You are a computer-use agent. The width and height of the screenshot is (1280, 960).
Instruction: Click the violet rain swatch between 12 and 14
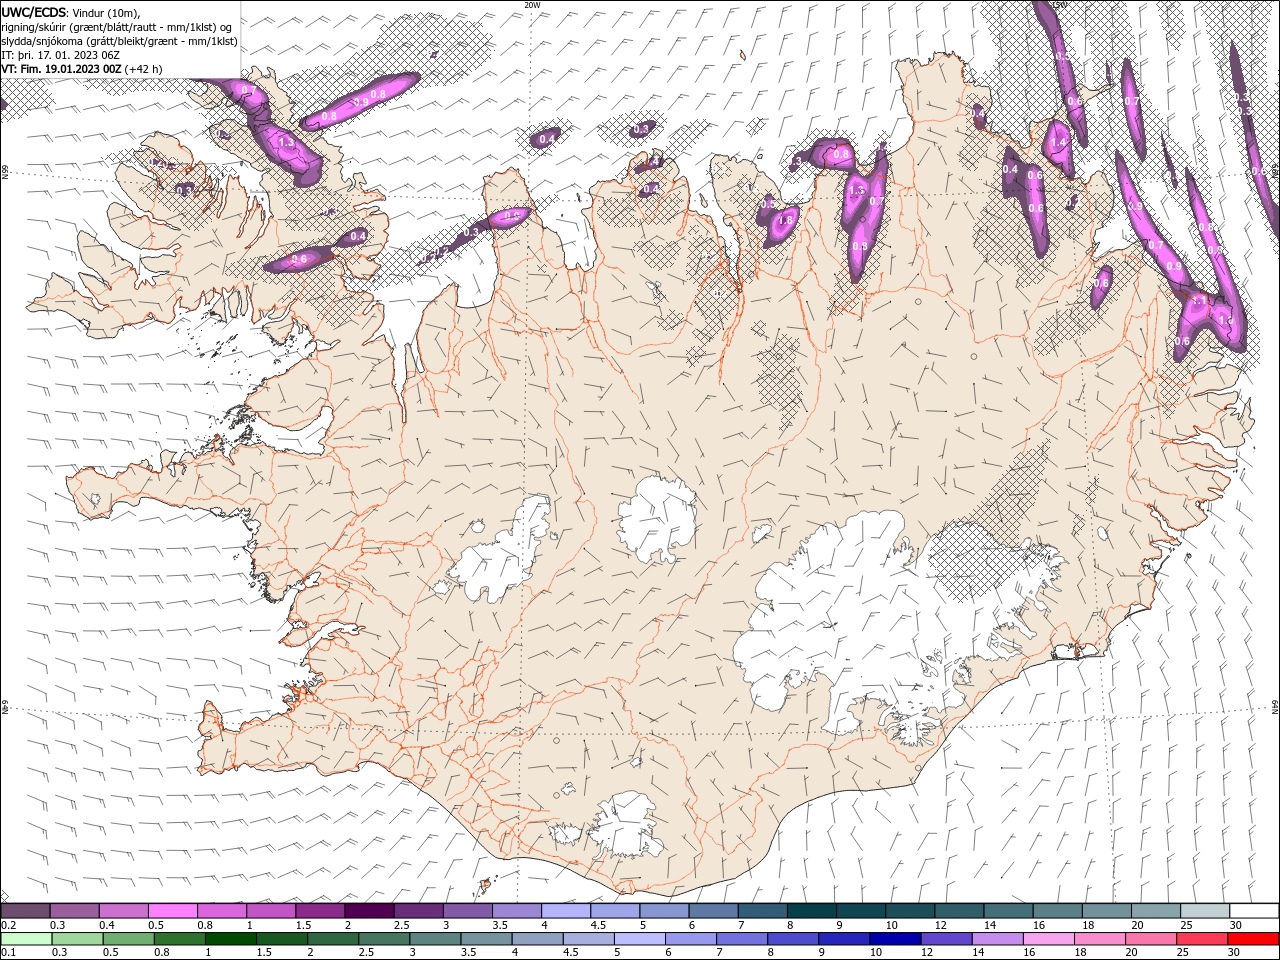[x=945, y=939]
